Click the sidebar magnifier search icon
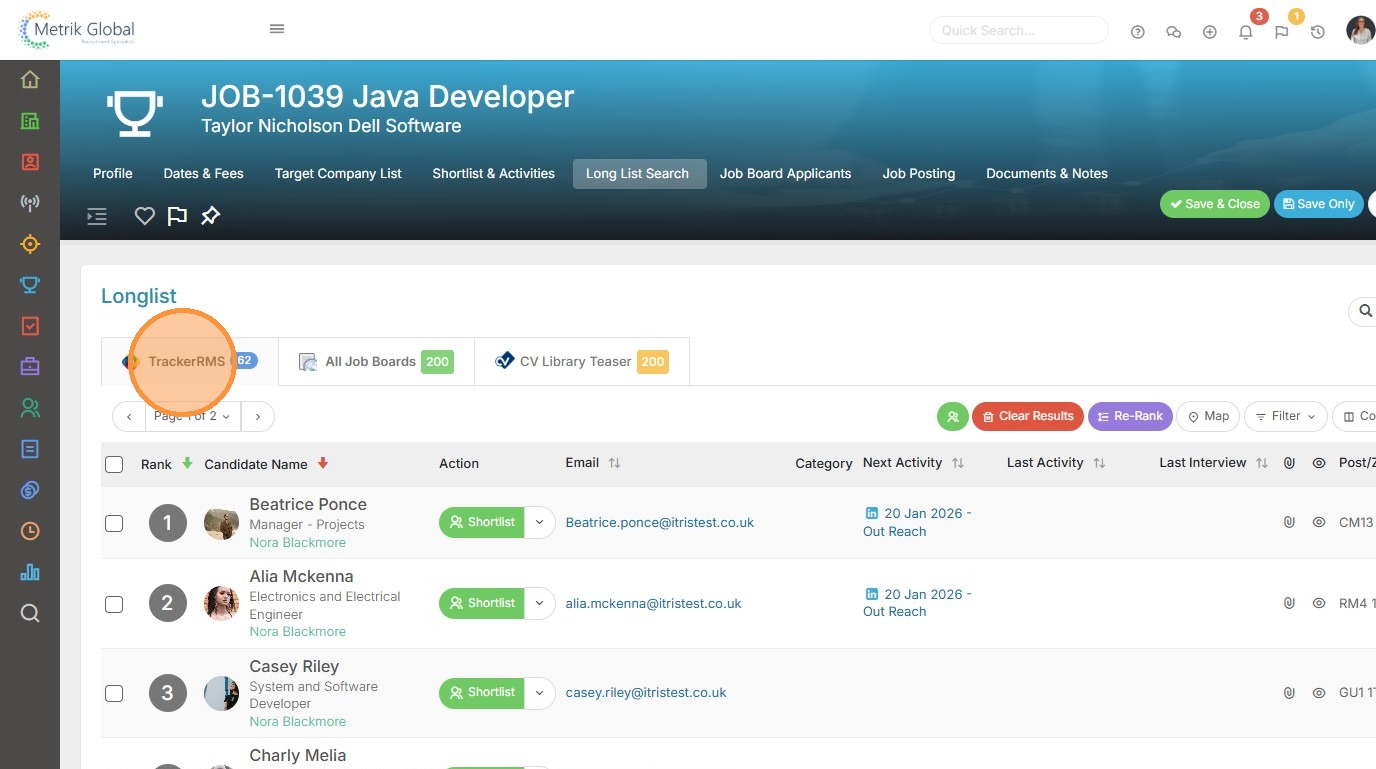 [30, 613]
